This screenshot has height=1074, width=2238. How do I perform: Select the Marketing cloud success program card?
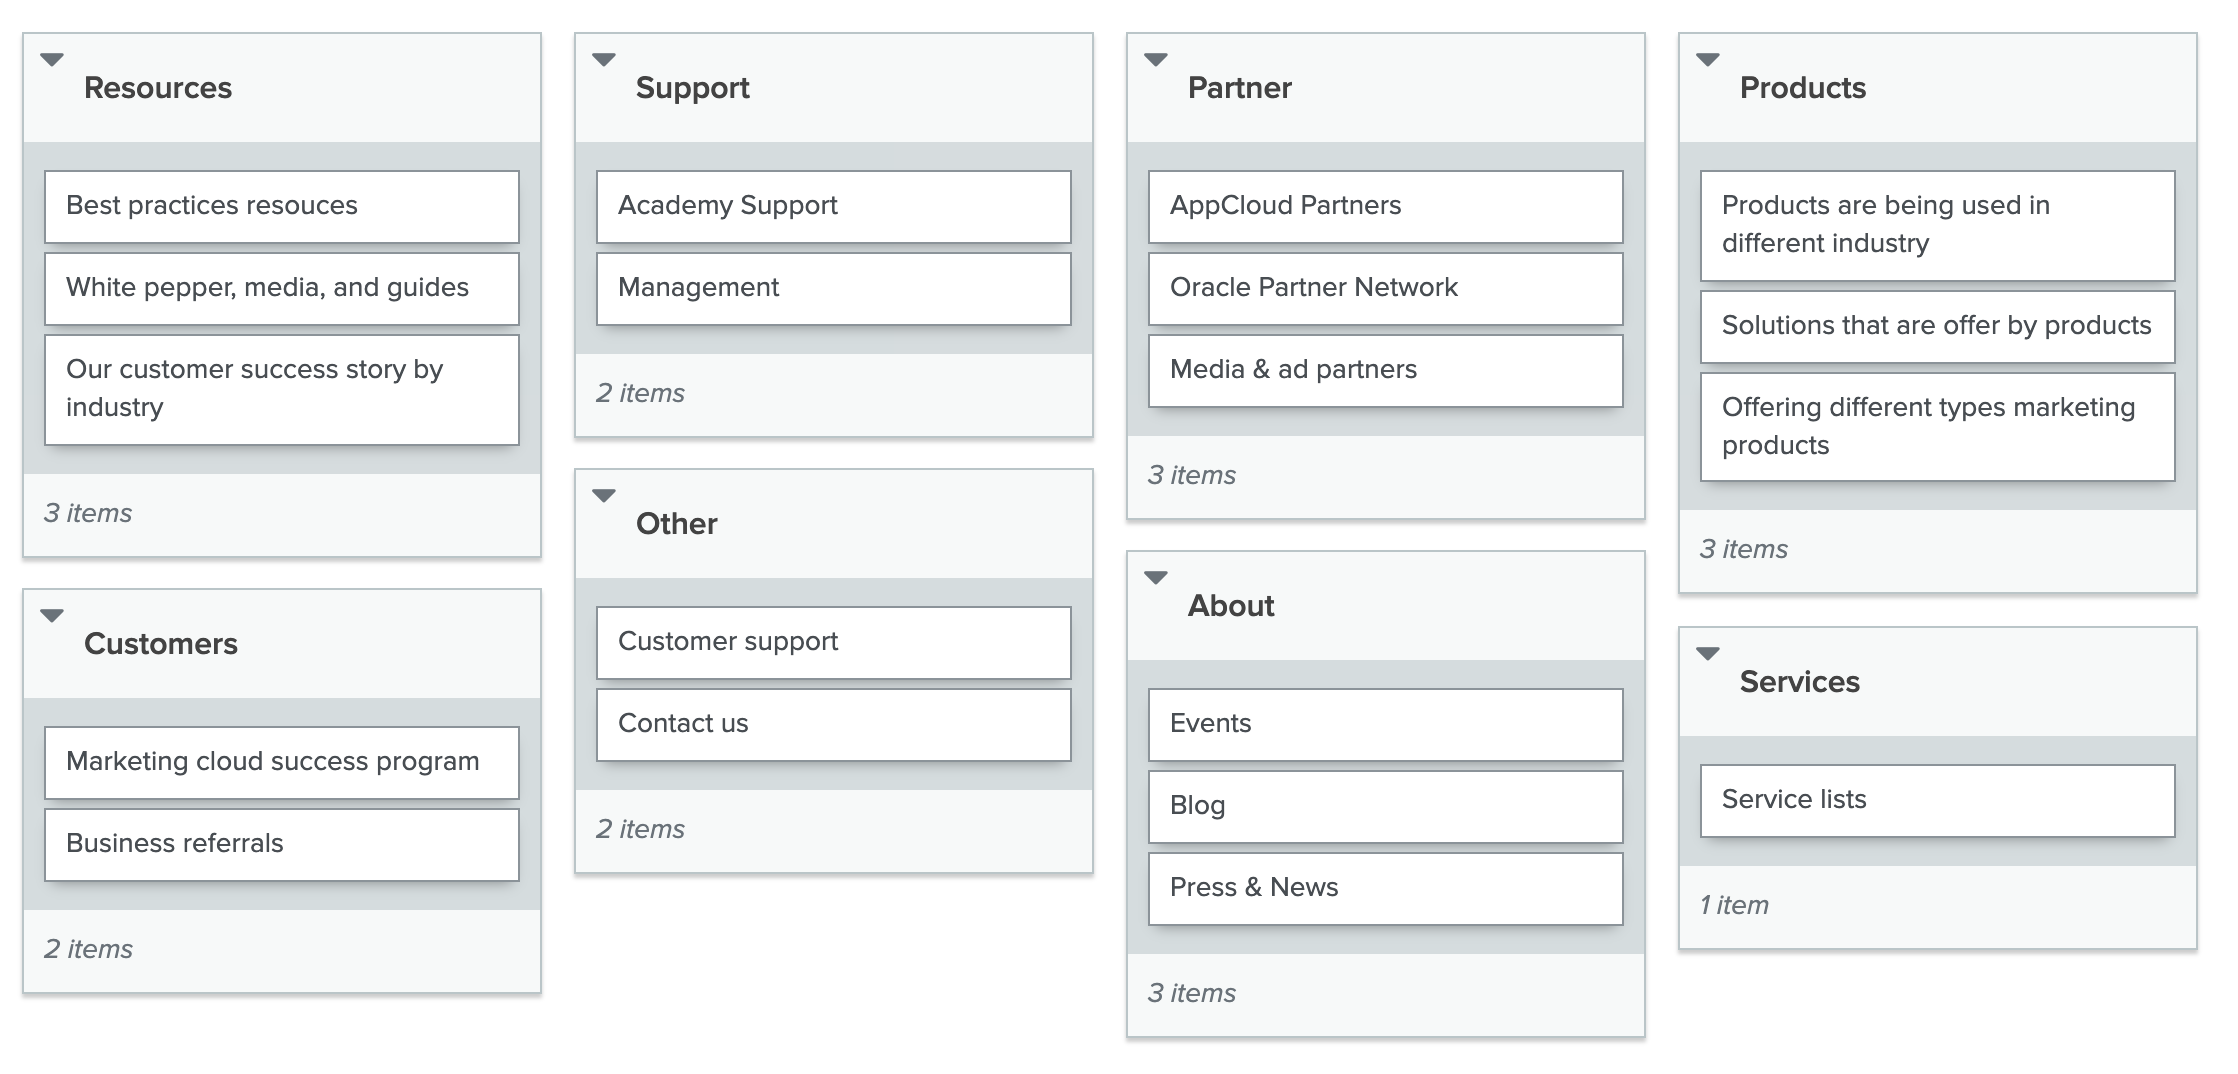point(281,762)
